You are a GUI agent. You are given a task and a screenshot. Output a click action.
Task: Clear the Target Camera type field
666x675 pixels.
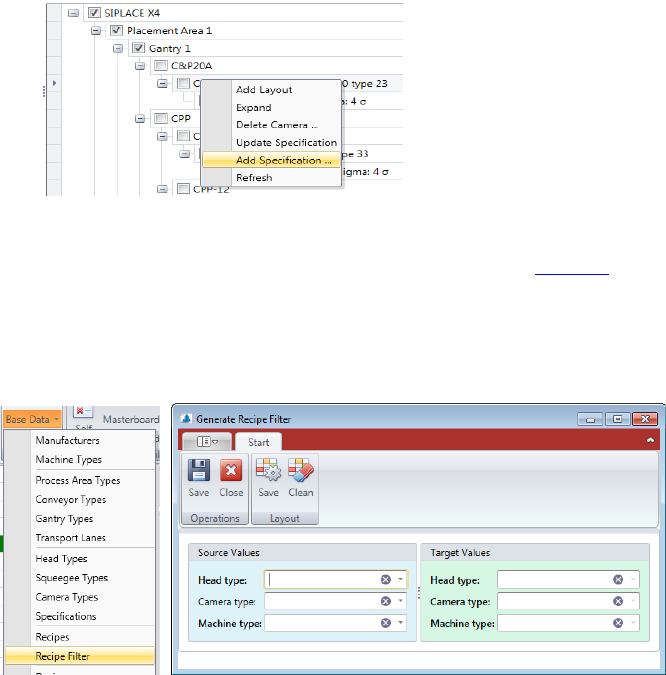pos(618,601)
